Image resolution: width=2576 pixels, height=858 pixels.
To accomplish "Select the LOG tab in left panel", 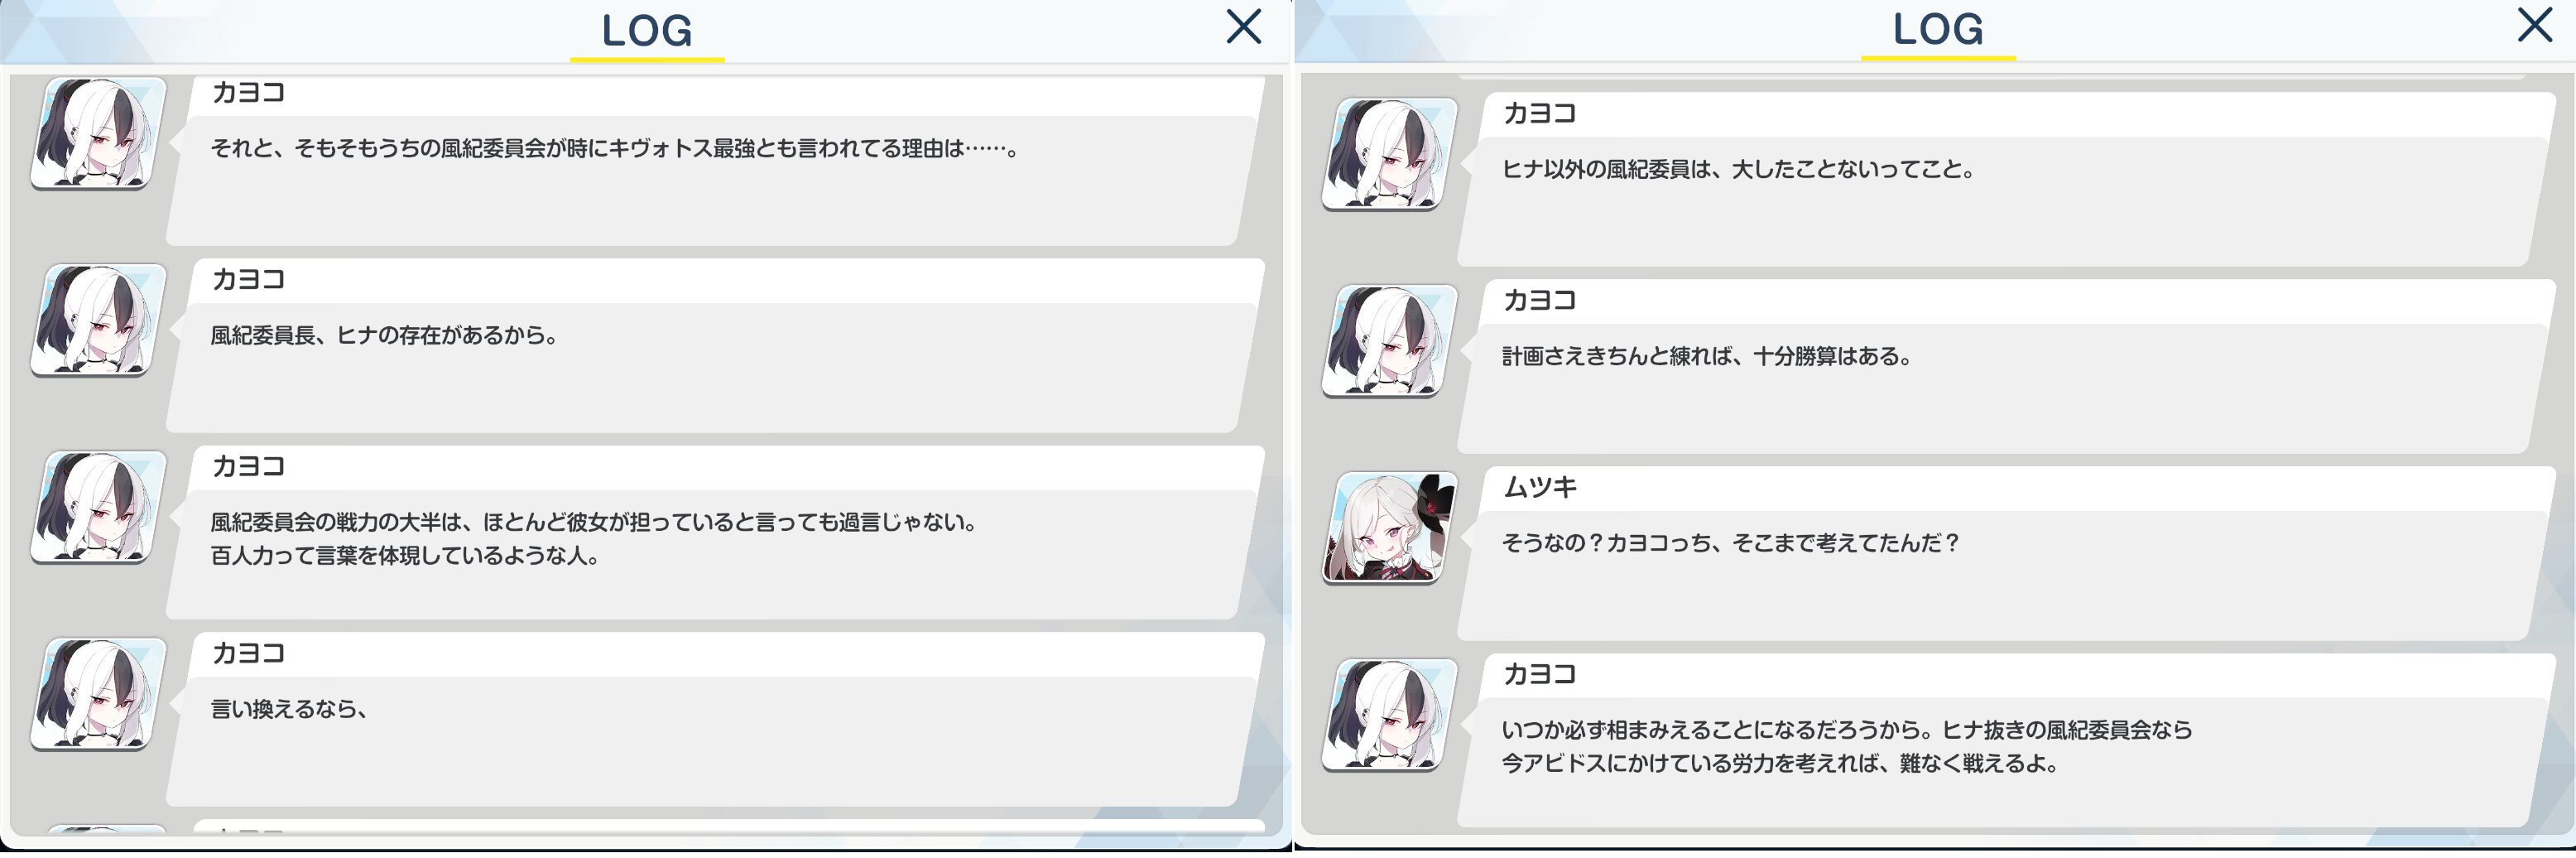I will coord(647,32).
